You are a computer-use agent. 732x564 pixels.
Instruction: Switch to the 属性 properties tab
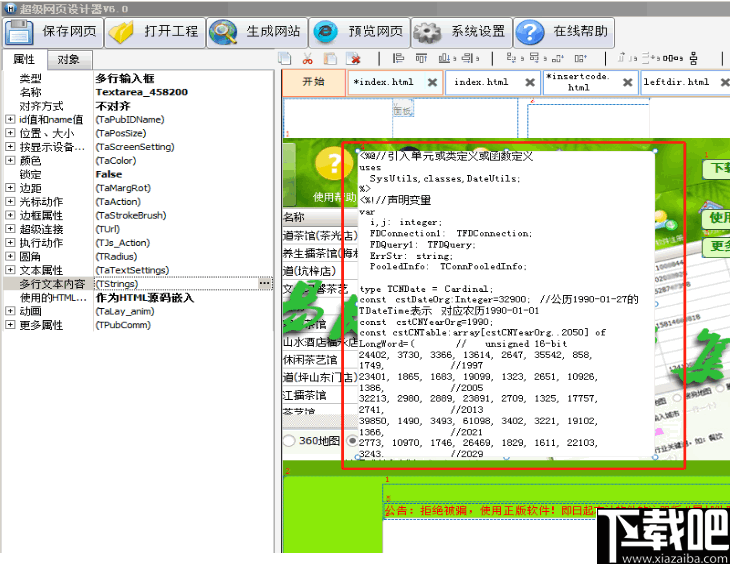click(x=24, y=60)
